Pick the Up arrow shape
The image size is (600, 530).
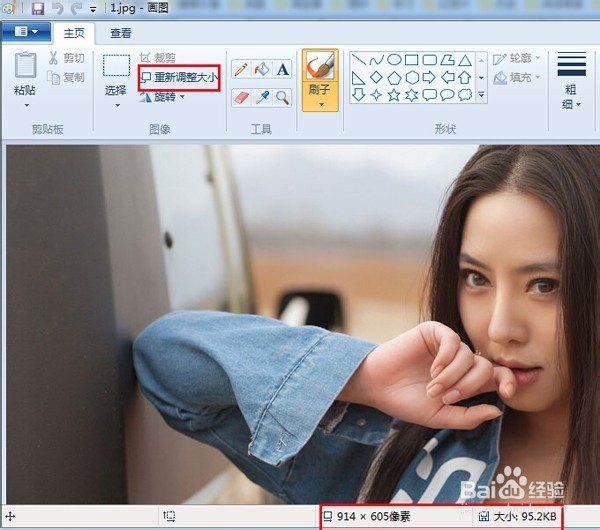click(x=465, y=78)
